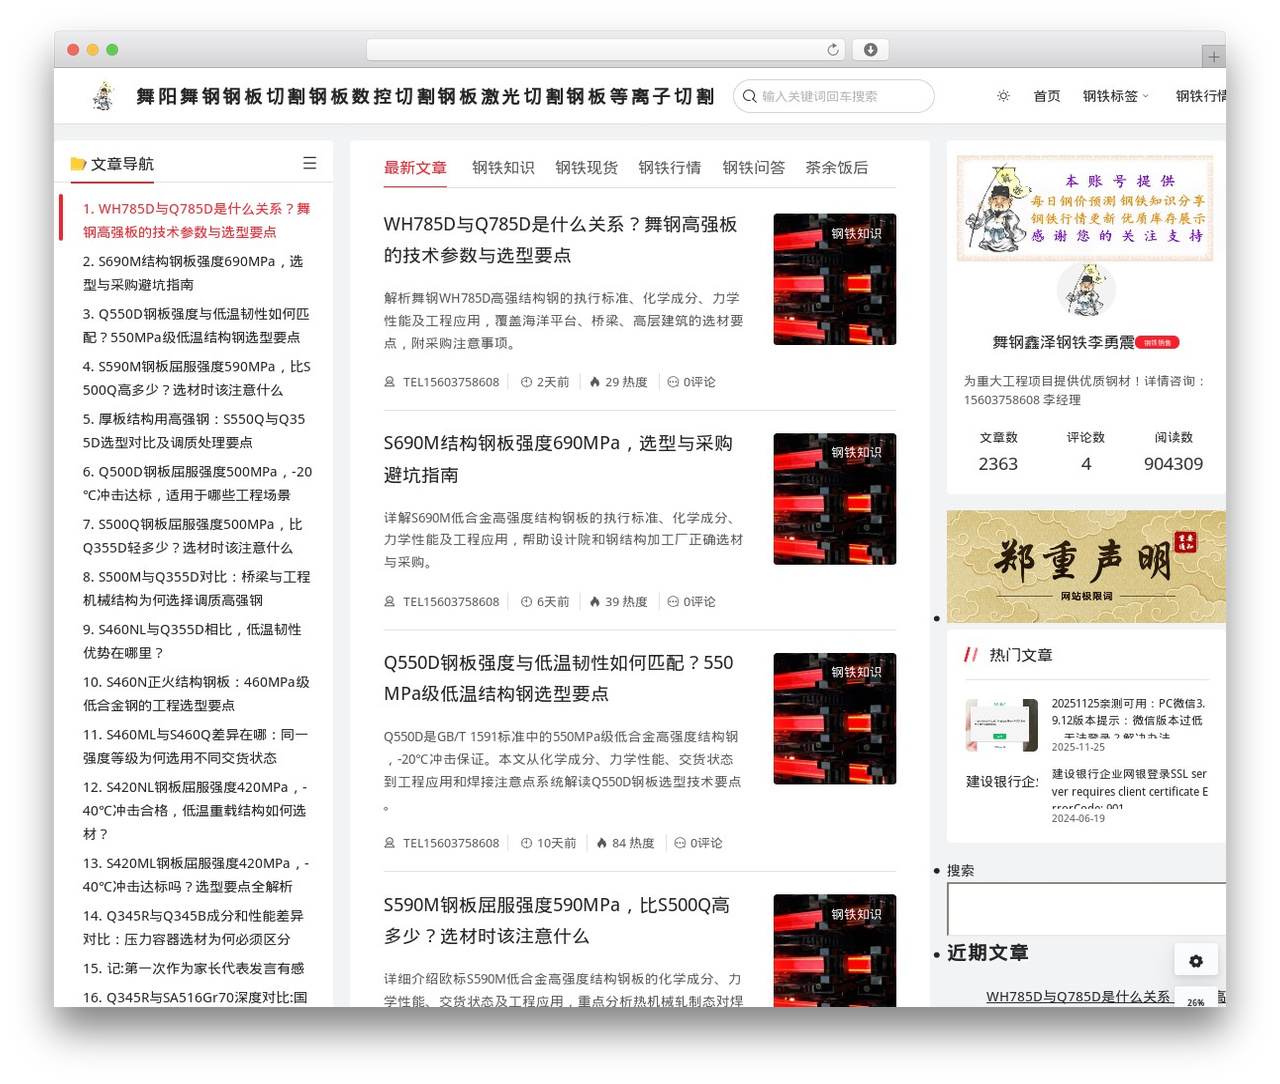Click the top sidebar banner 本账号提供
The height and width of the screenshot is (1084, 1280).
(1085, 208)
